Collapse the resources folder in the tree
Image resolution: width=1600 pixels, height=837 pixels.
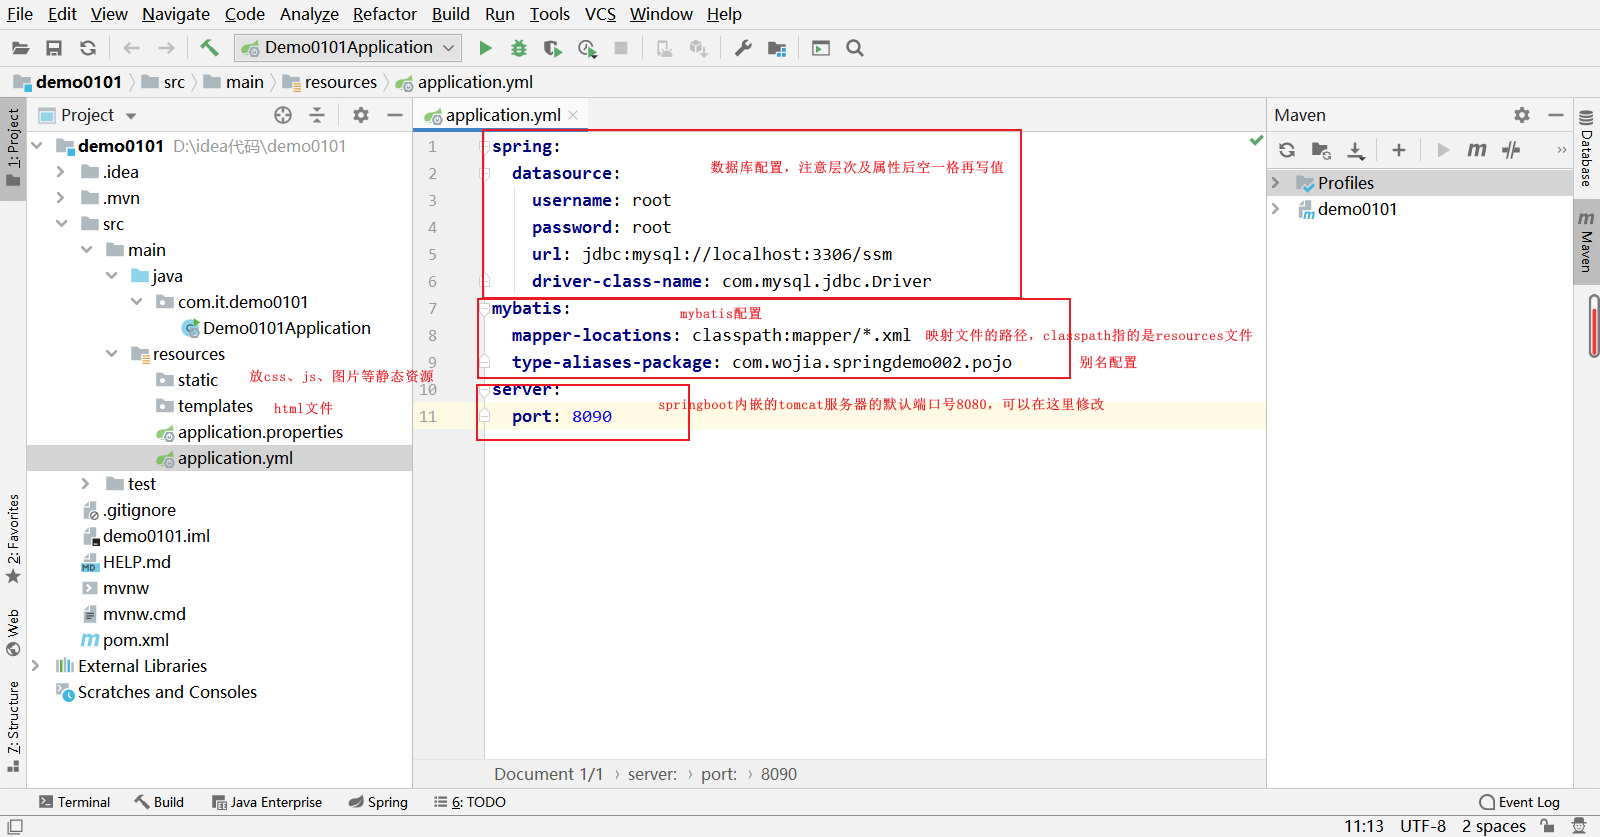[x=112, y=354]
